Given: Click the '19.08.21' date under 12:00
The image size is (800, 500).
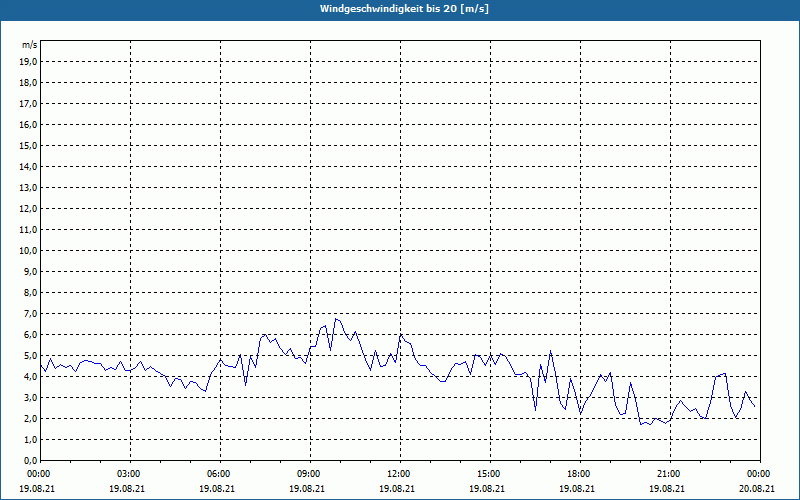Looking at the screenshot, I should 396,488.
